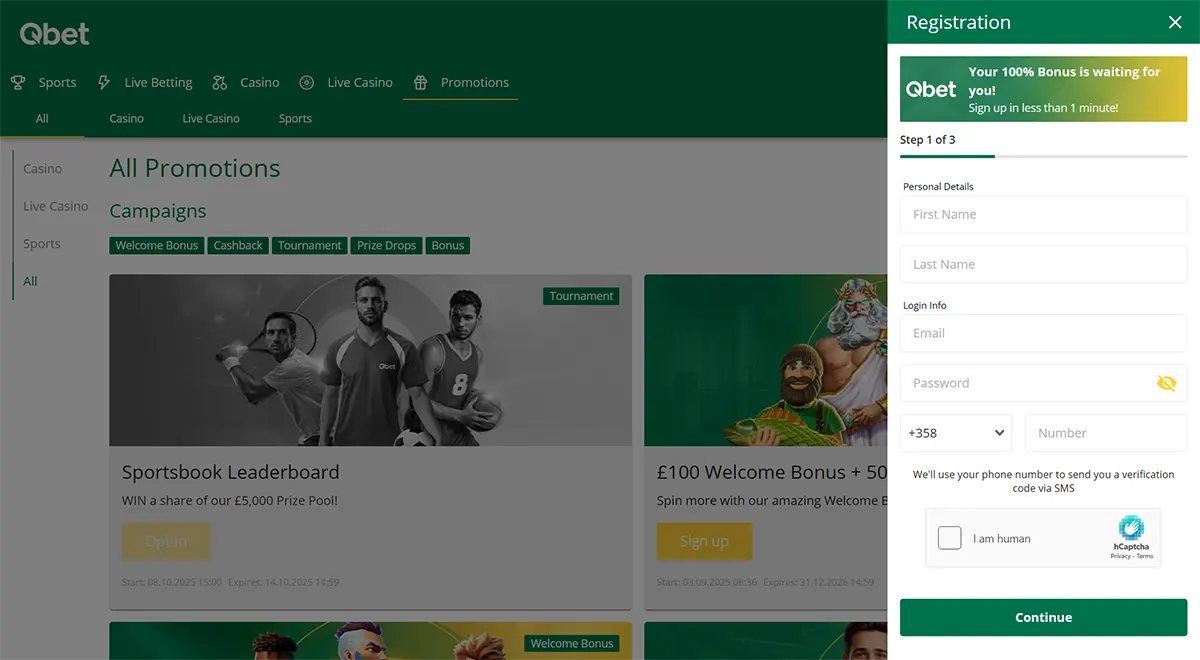Viewport: 1200px width, 660px height.
Task: Click the Last Name field
Action: click(x=1043, y=264)
